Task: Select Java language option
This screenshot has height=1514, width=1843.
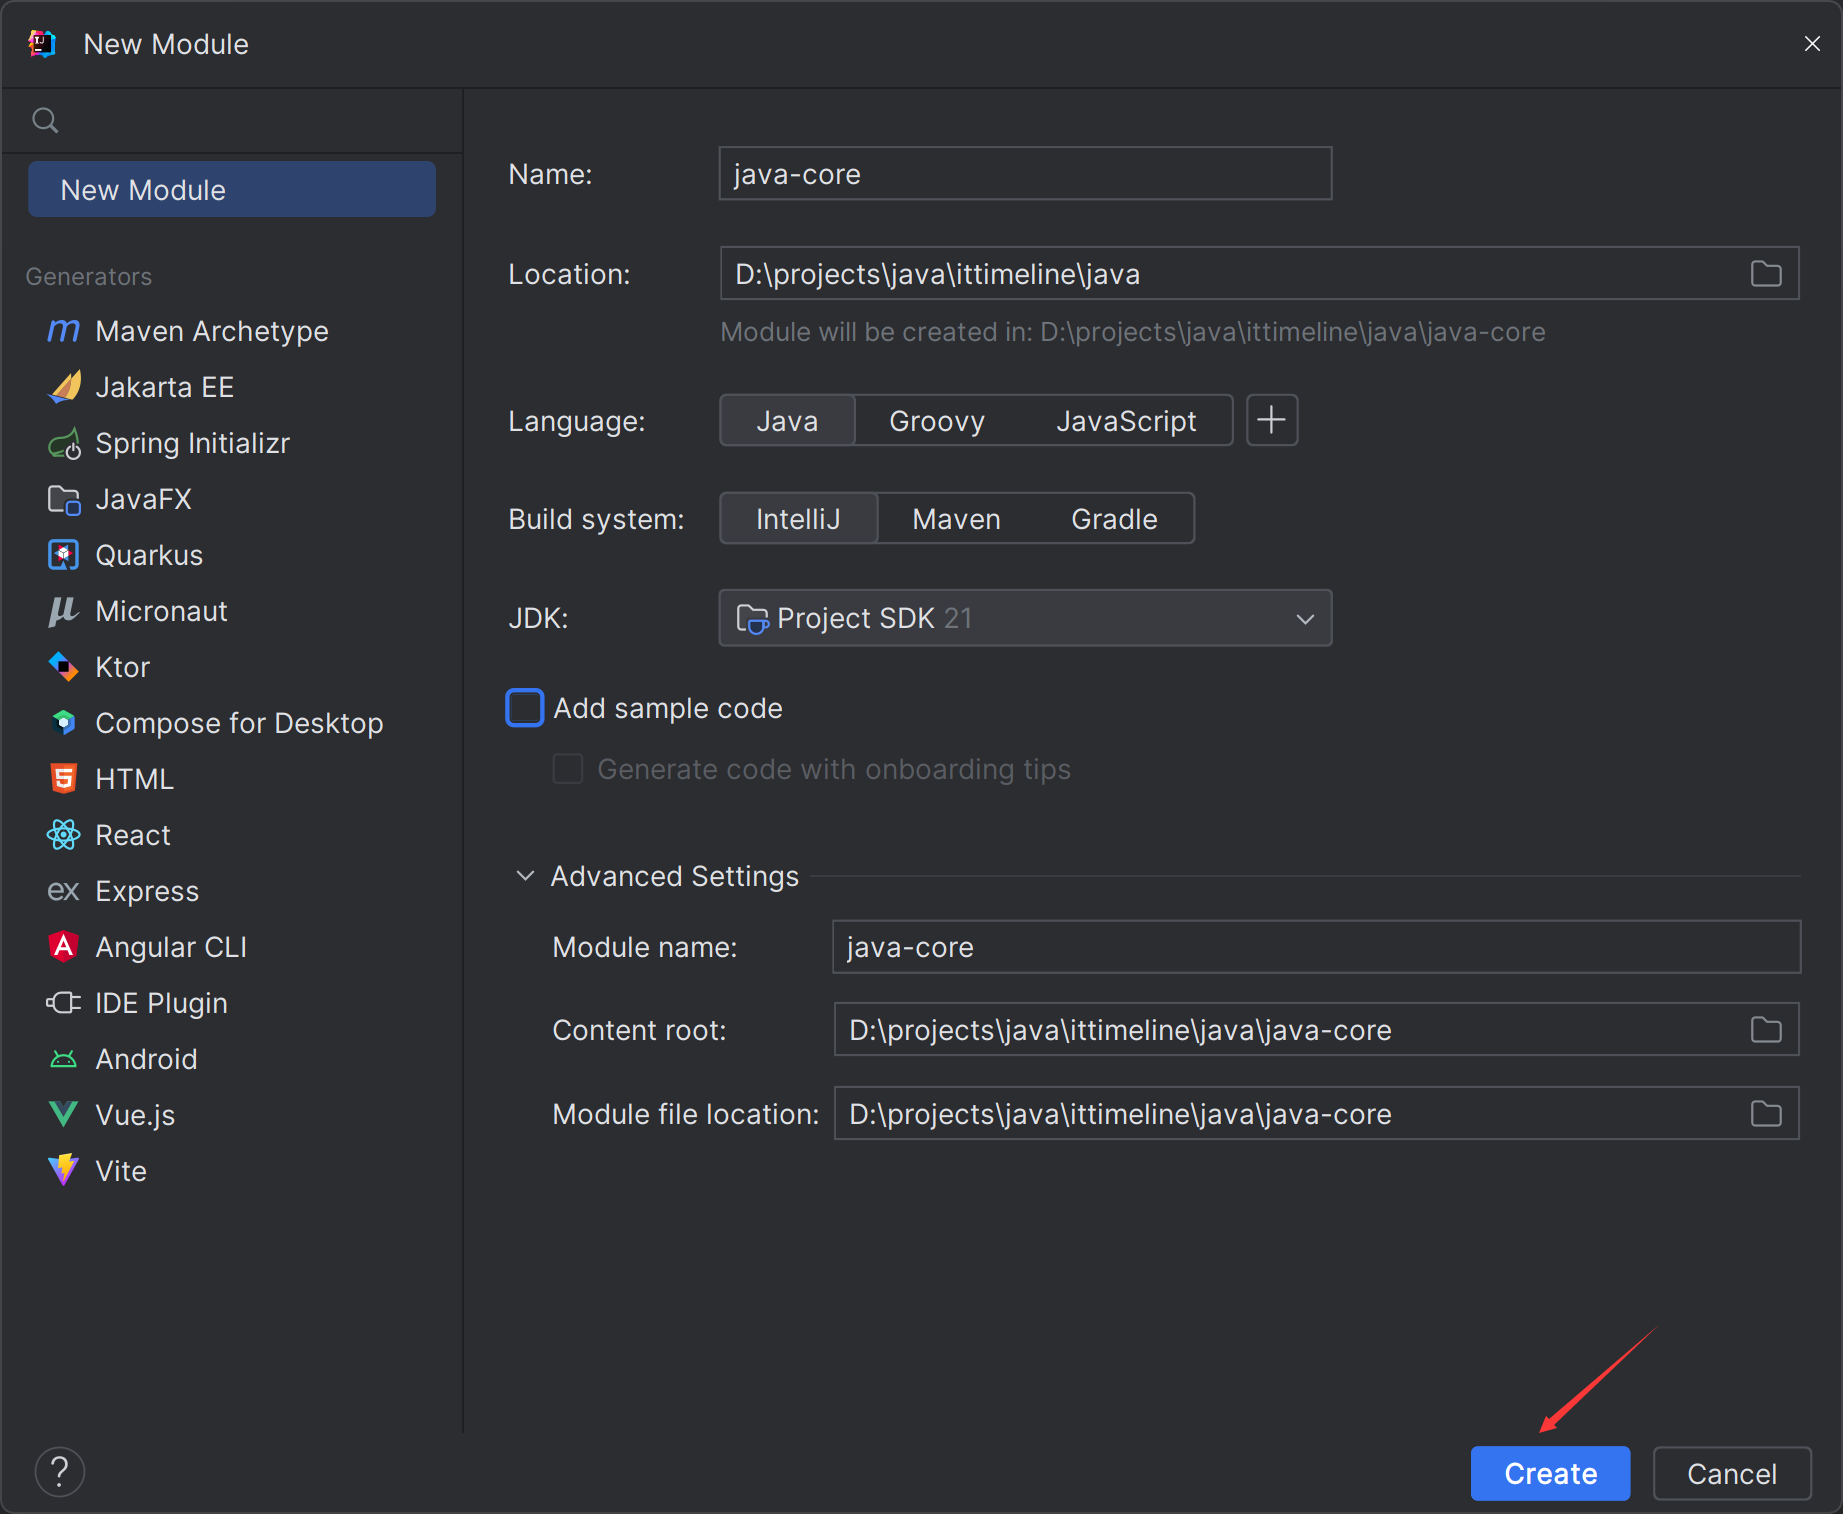Action: [x=787, y=421]
